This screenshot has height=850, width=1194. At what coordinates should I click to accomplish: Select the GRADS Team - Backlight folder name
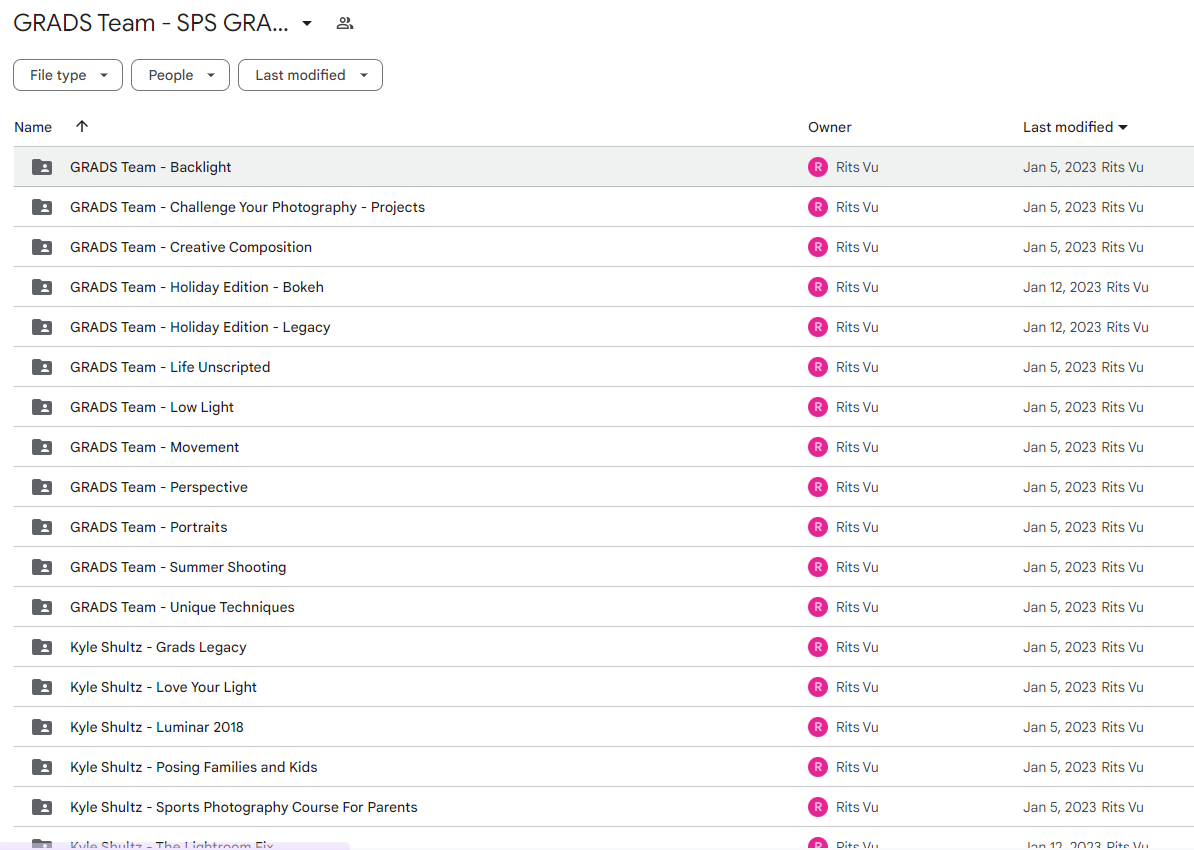coord(151,167)
